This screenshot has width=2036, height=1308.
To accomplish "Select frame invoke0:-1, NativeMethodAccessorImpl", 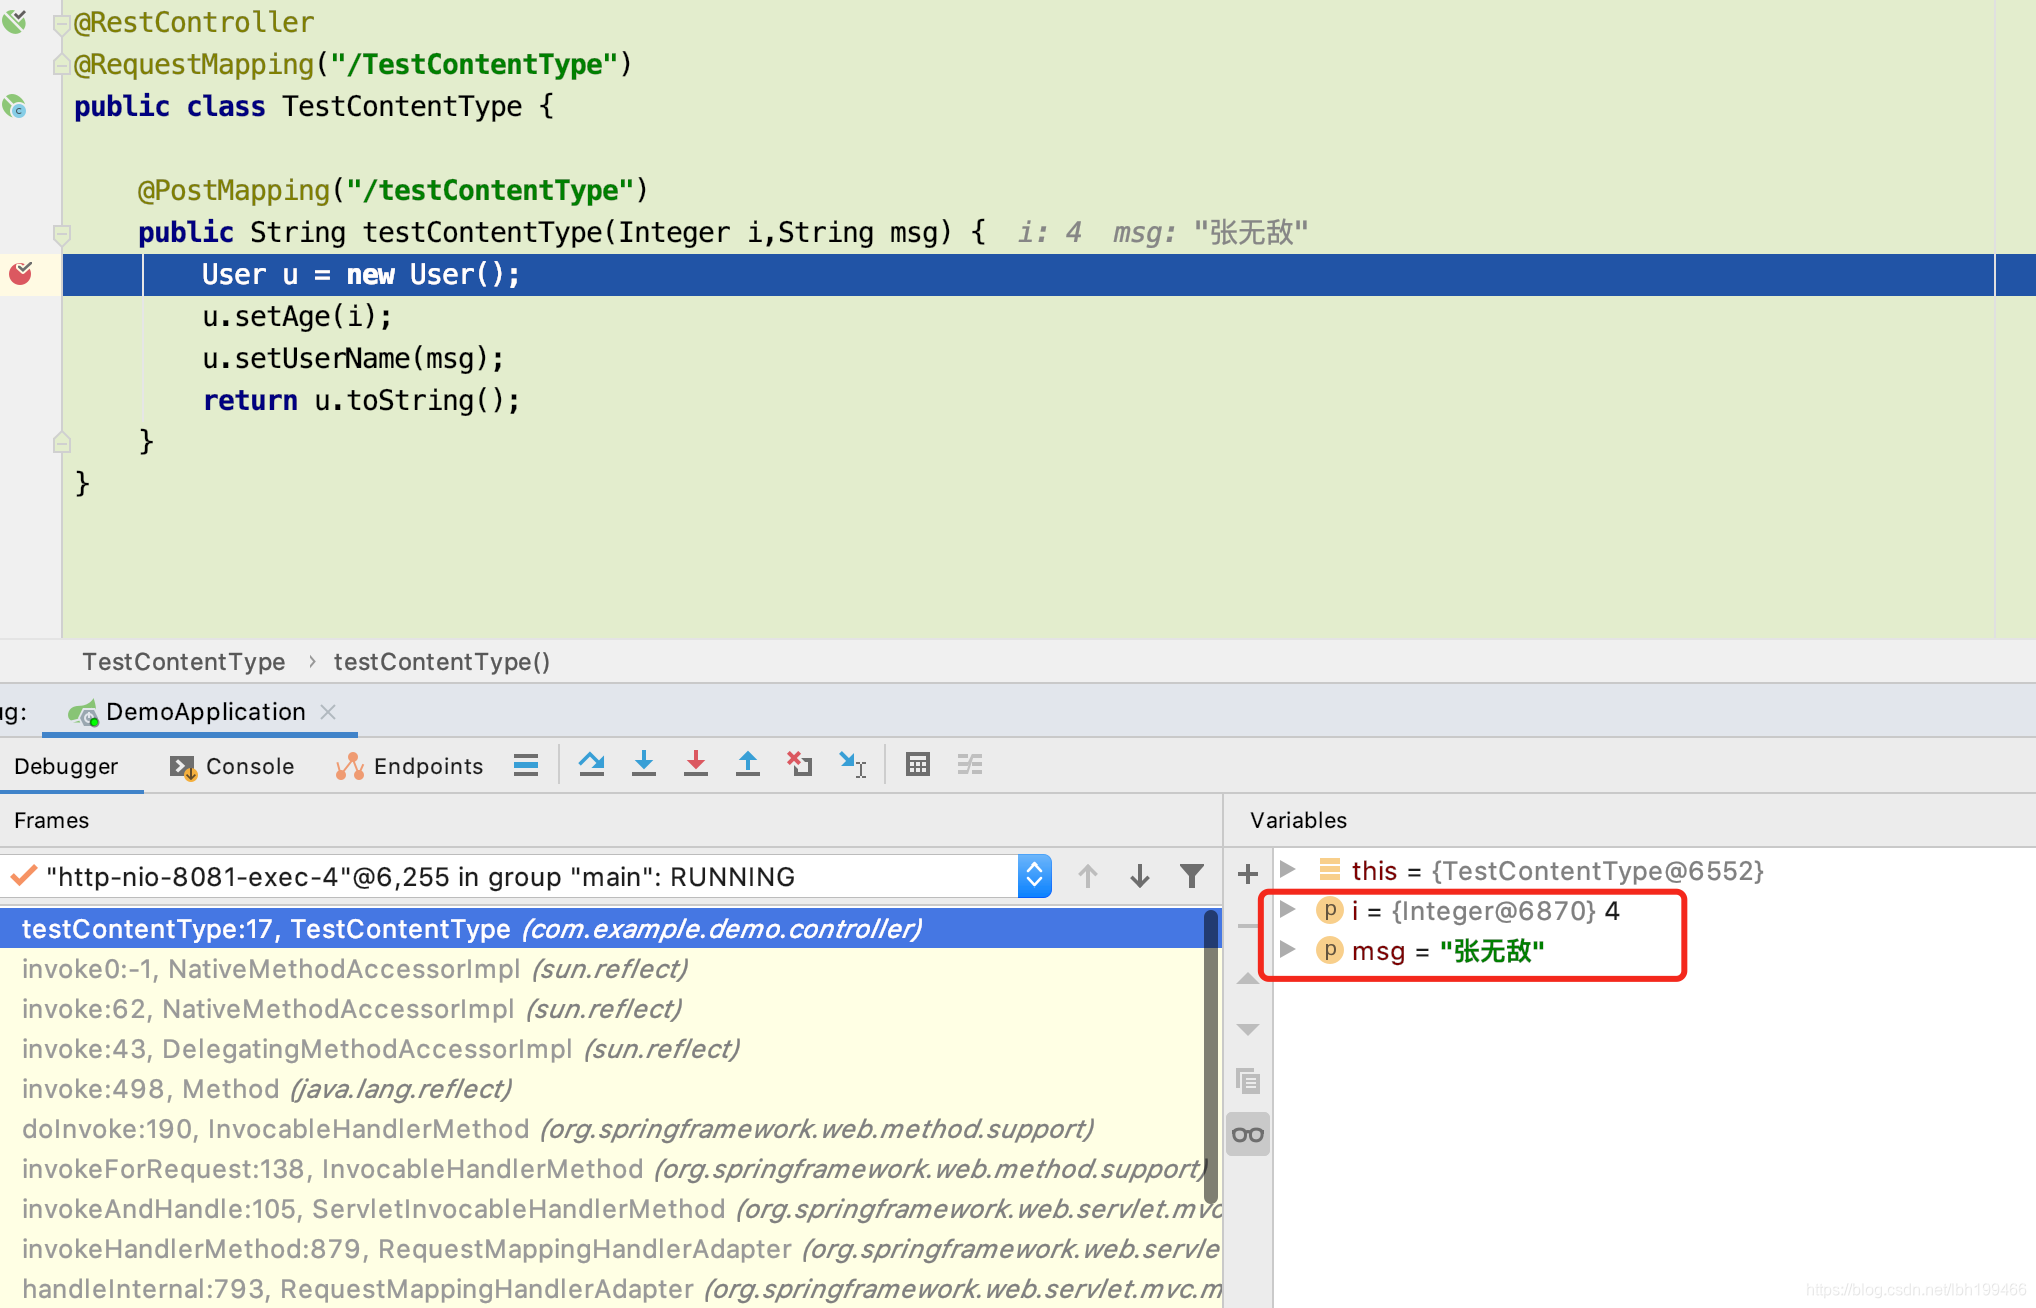I will point(602,969).
